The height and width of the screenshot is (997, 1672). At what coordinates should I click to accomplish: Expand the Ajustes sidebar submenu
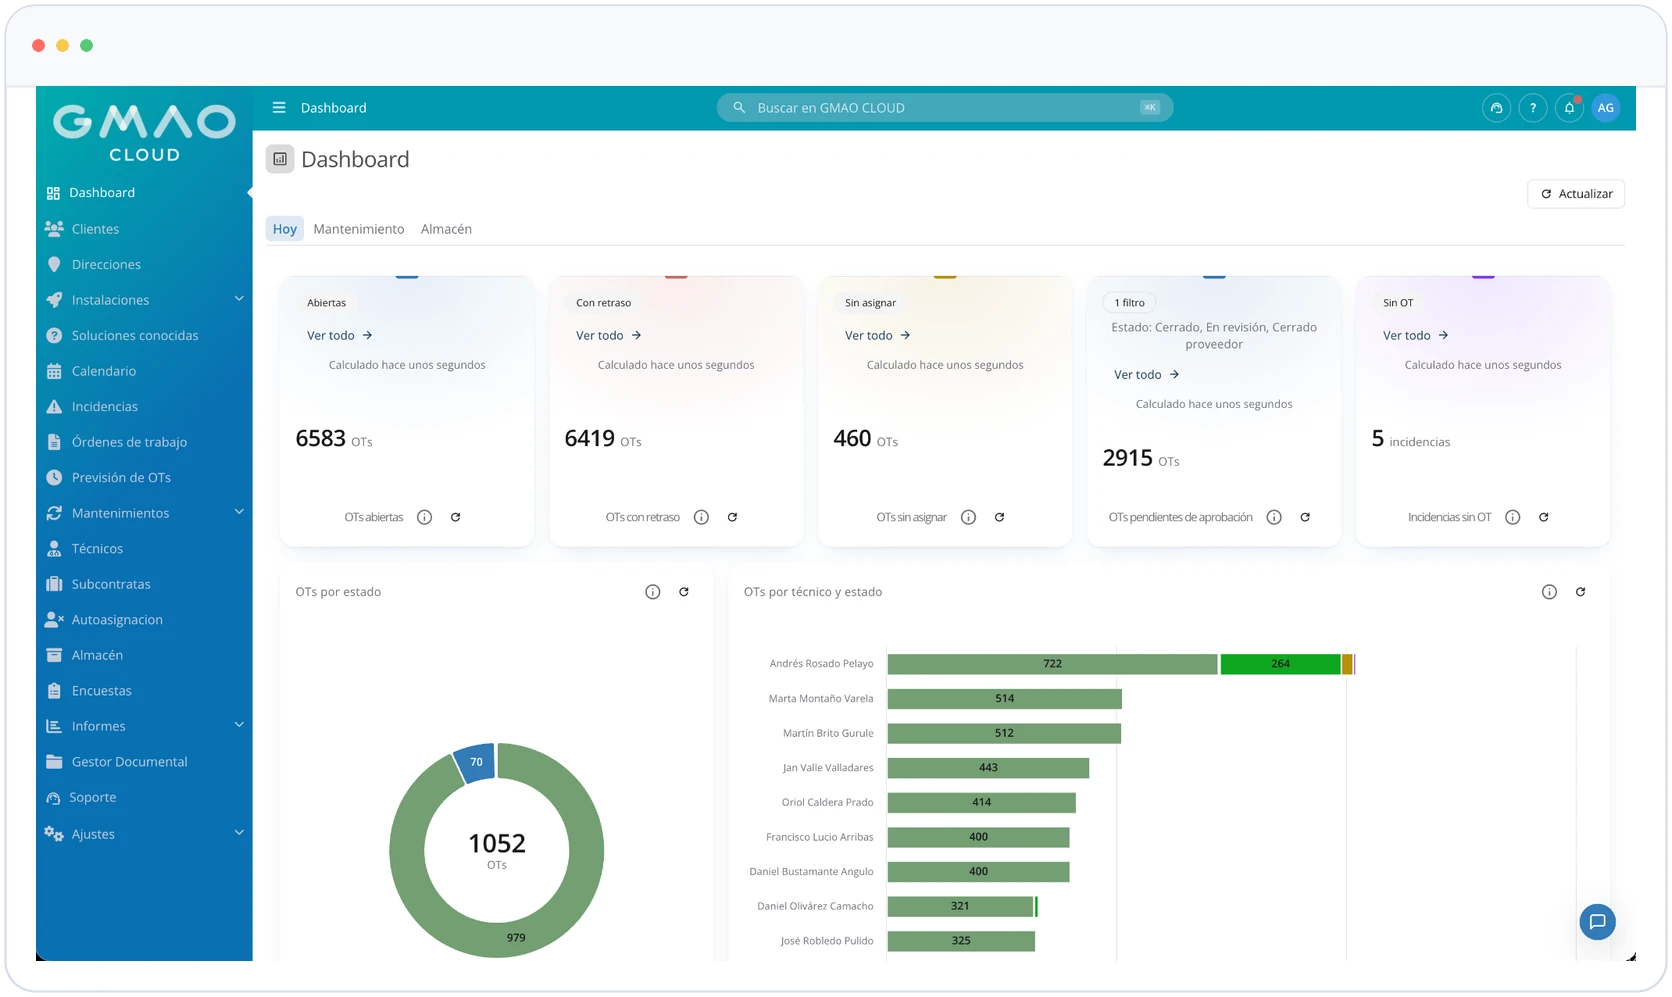click(239, 833)
